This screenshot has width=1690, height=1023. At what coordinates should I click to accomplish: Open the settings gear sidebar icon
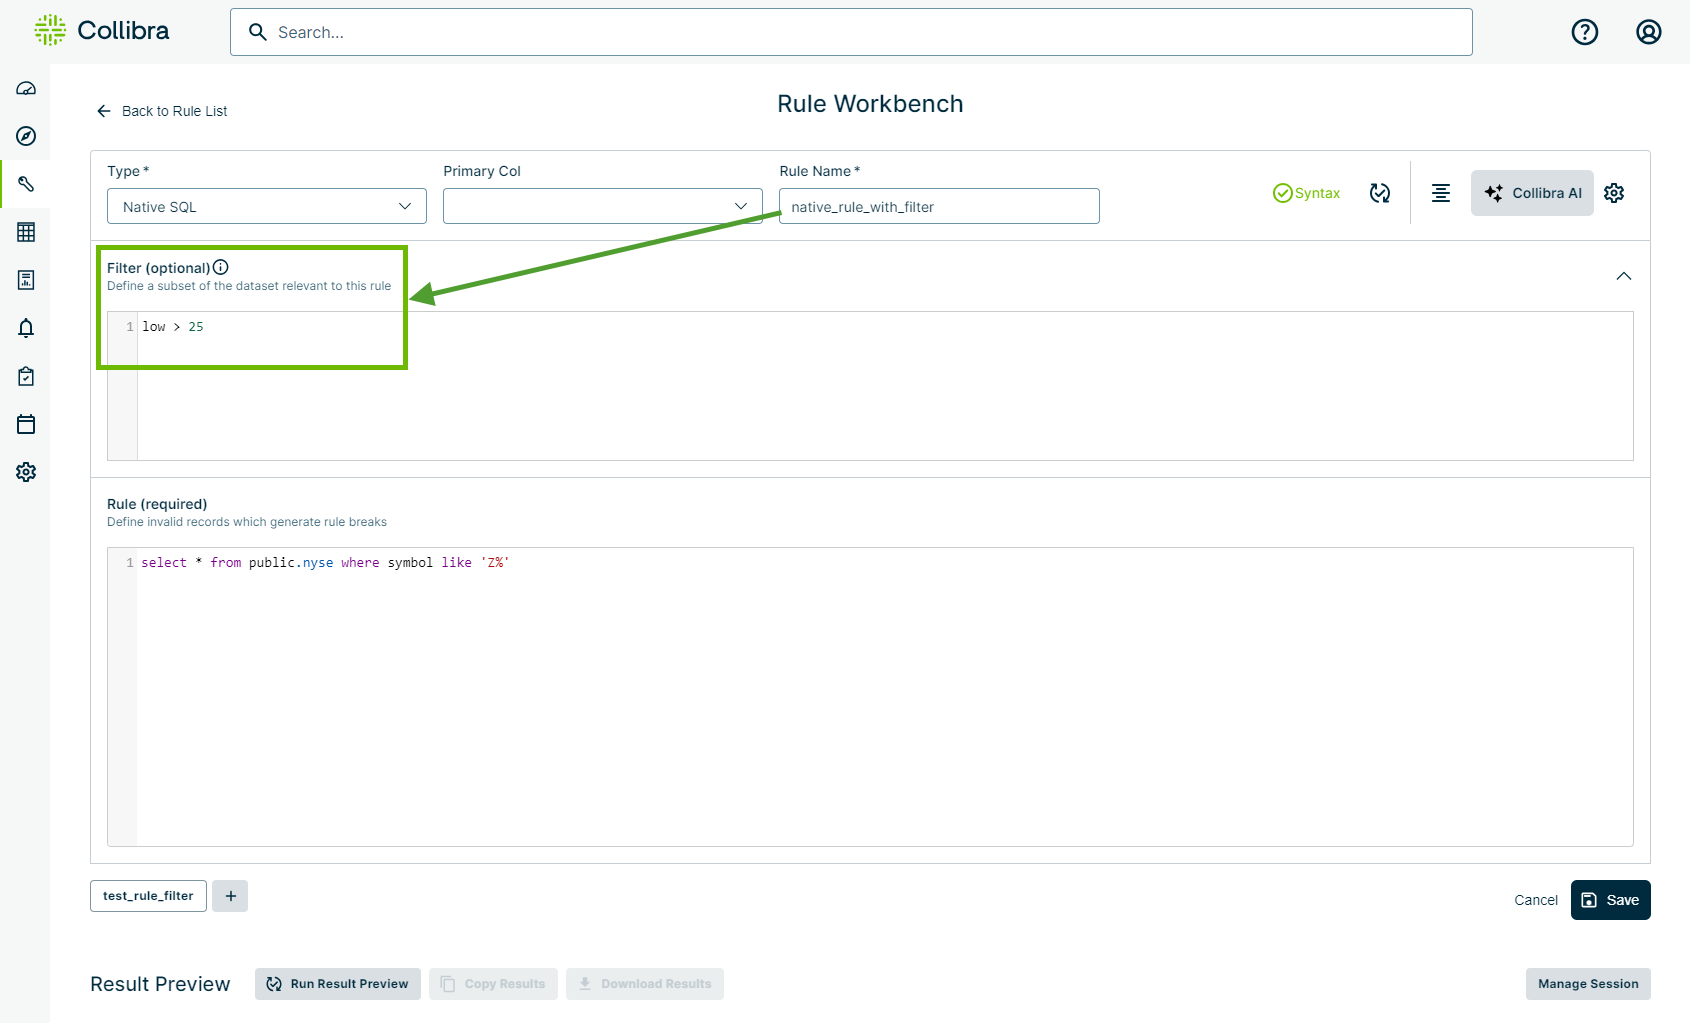click(x=26, y=472)
